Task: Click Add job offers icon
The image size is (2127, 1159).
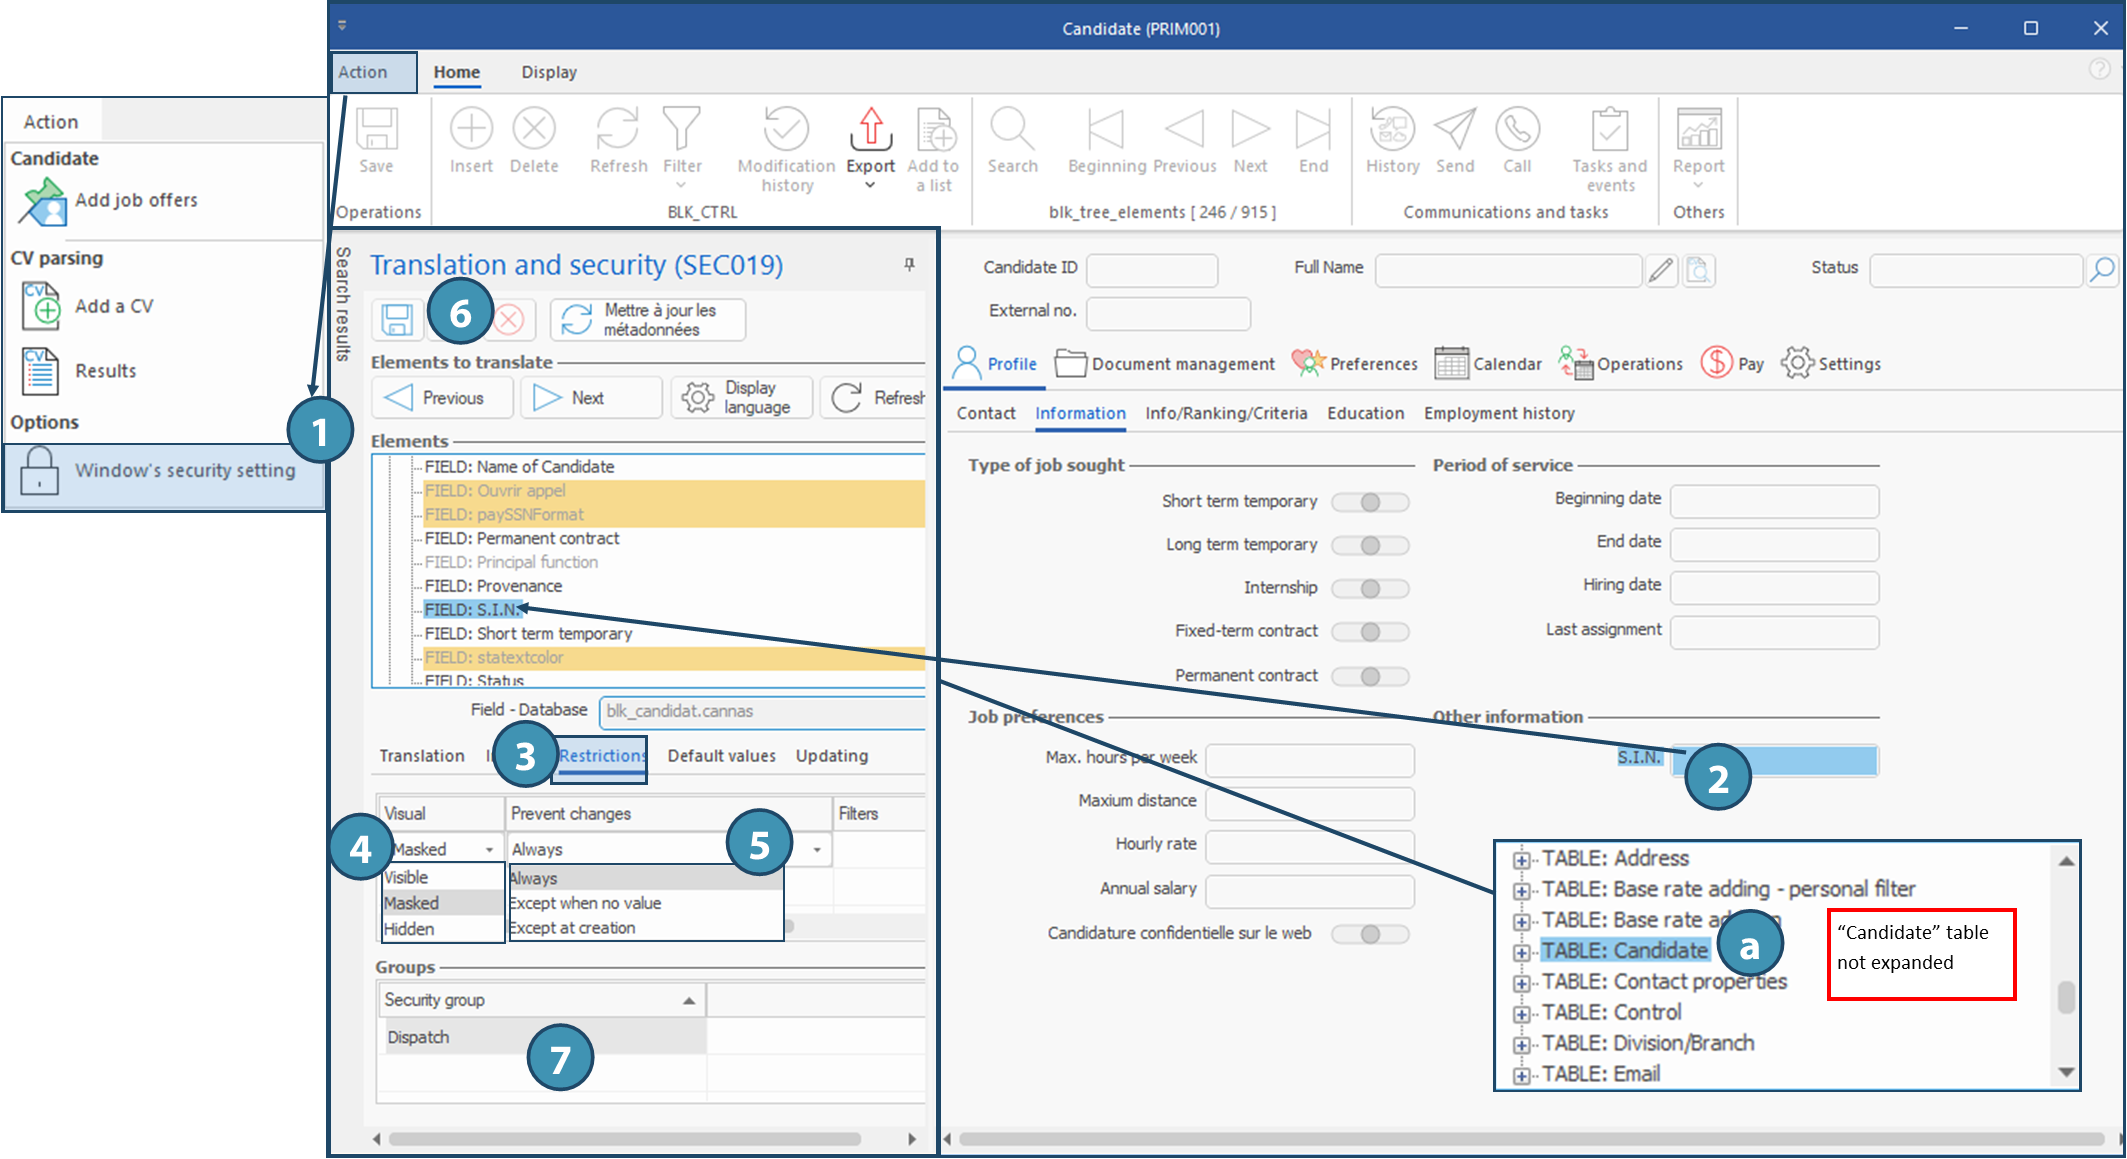Action: (42, 201)
